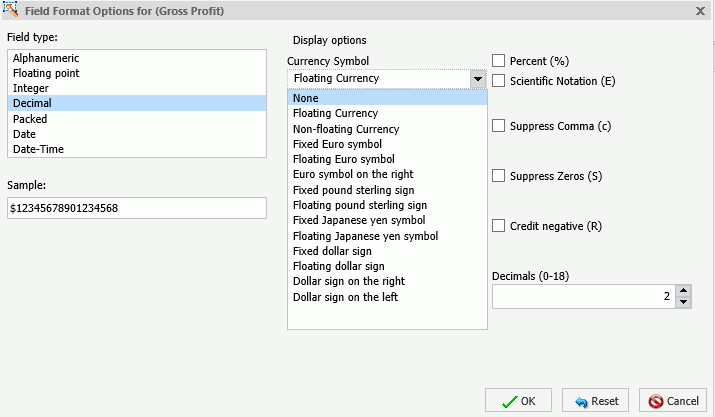Choose None from currency symbol list
The height and width of the screenshot is (417, 715).
[x=387, y=98]
